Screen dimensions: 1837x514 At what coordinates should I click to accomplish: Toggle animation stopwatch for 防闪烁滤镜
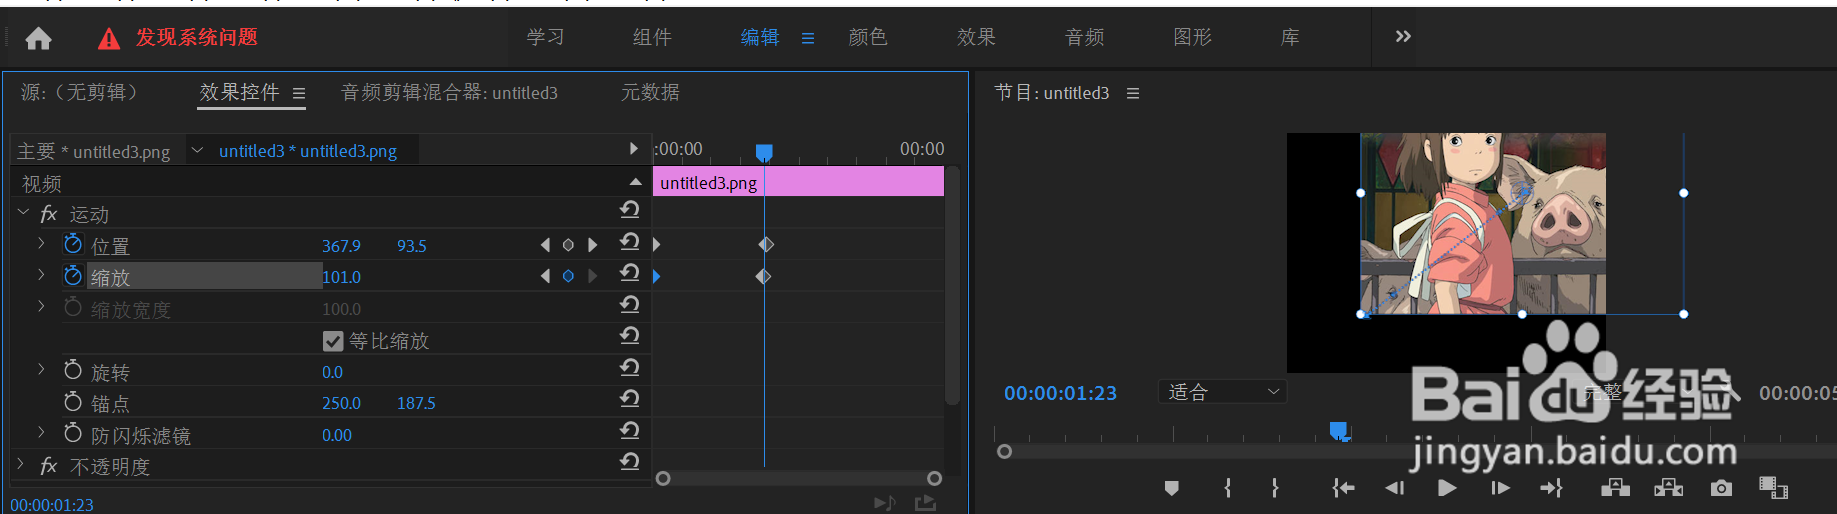click(x=73, y=433)
